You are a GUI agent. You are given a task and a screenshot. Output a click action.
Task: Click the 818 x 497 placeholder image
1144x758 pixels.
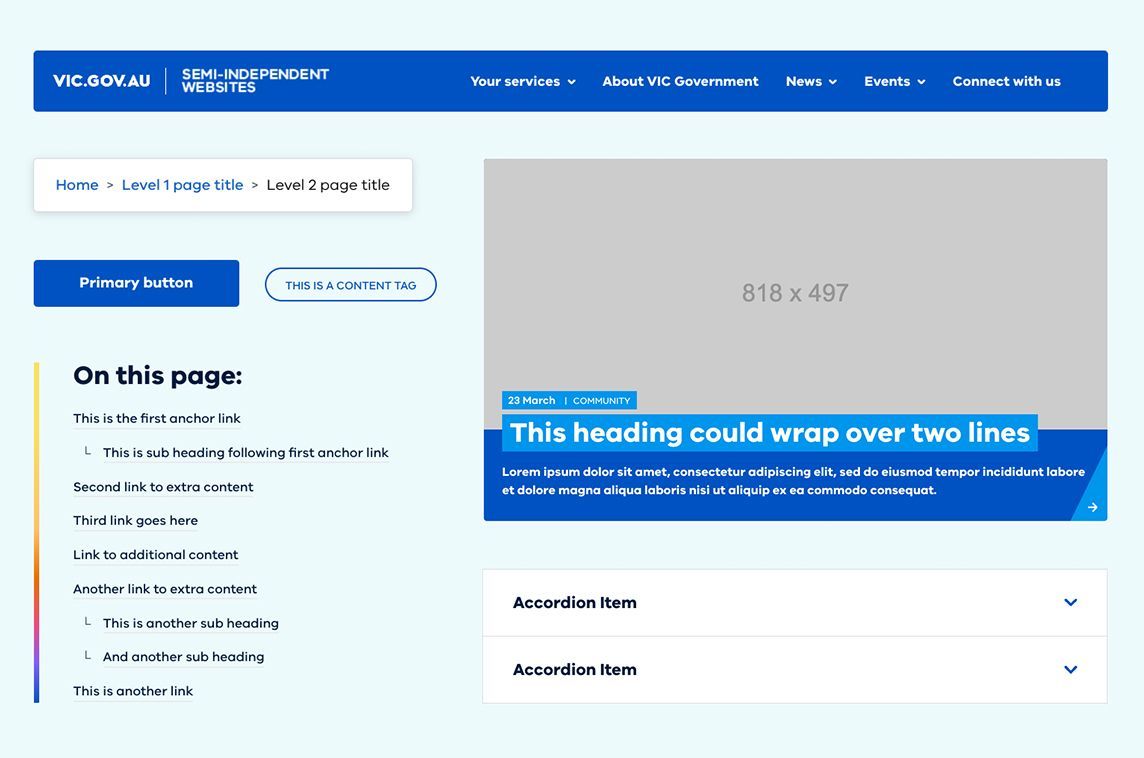coord(795,294)
